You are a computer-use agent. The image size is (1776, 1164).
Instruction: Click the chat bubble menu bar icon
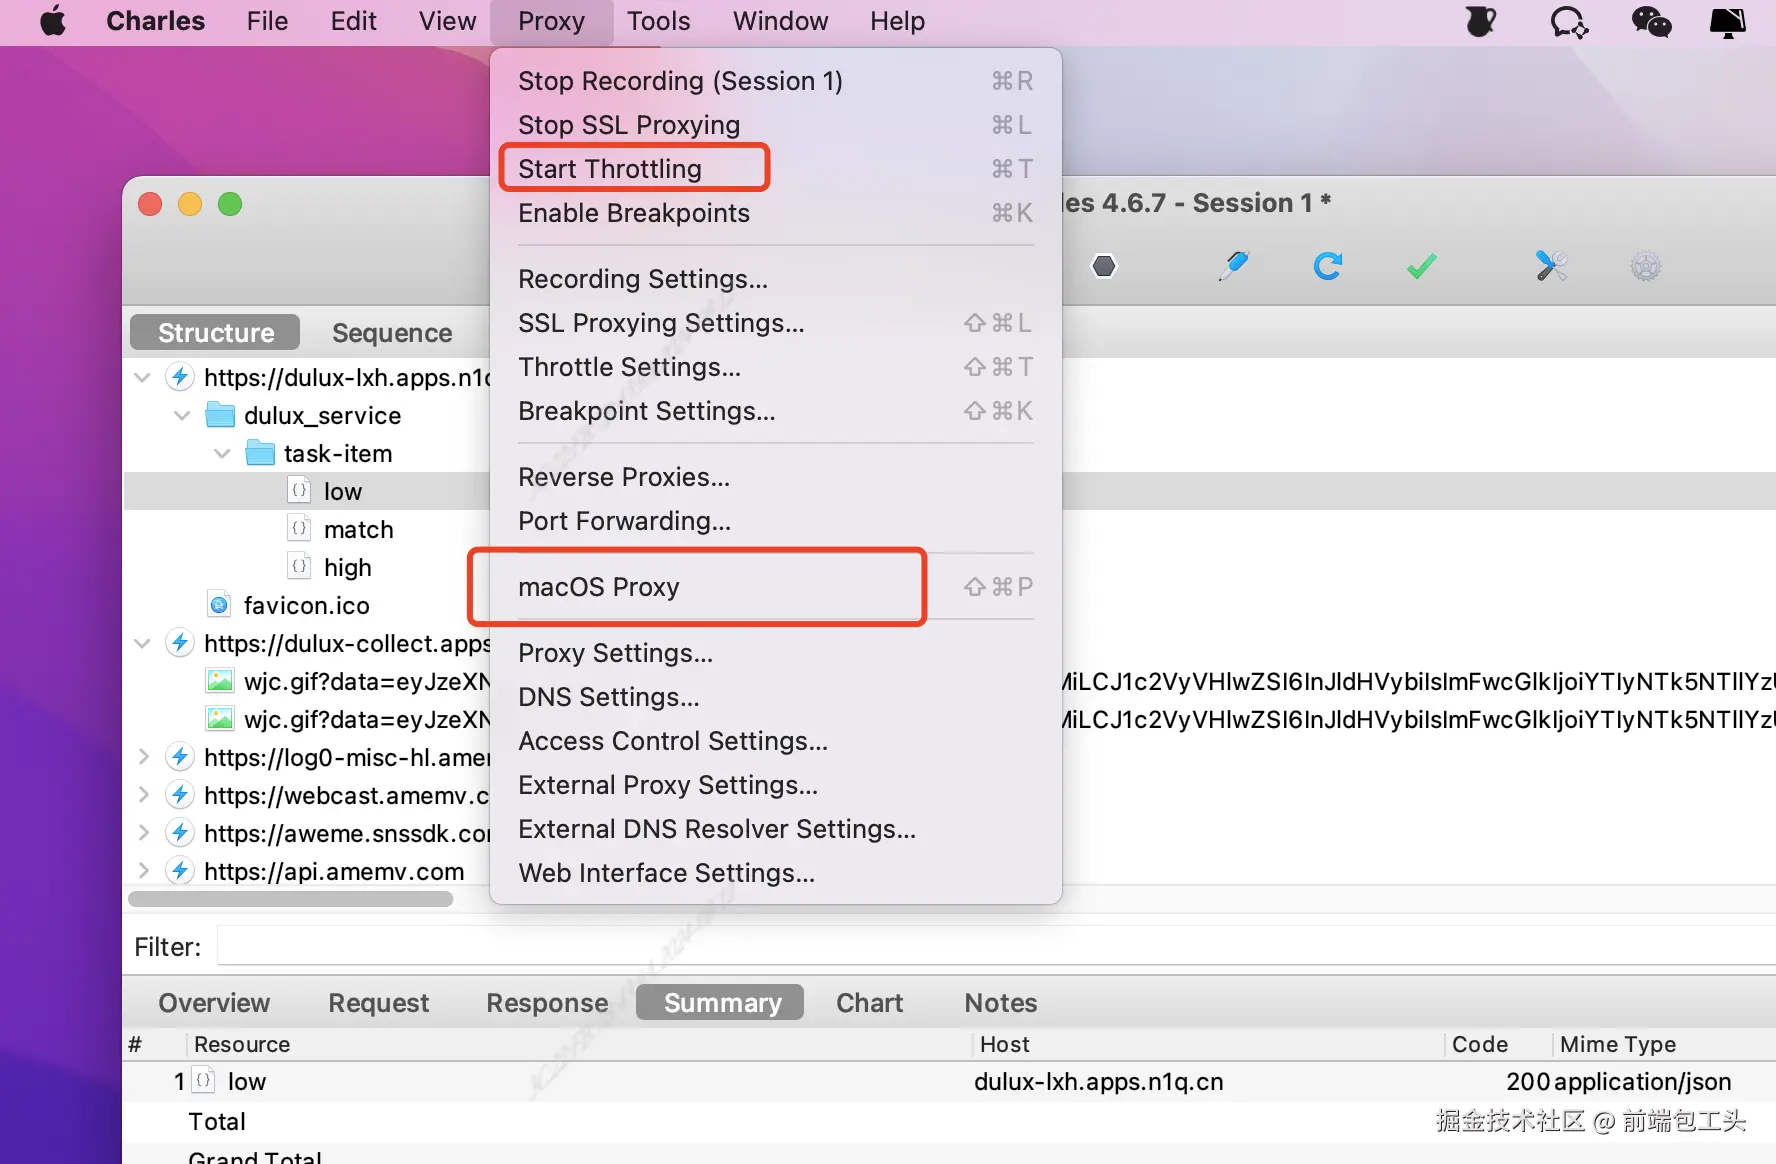pyautogui.click(x=1568, y=21)
